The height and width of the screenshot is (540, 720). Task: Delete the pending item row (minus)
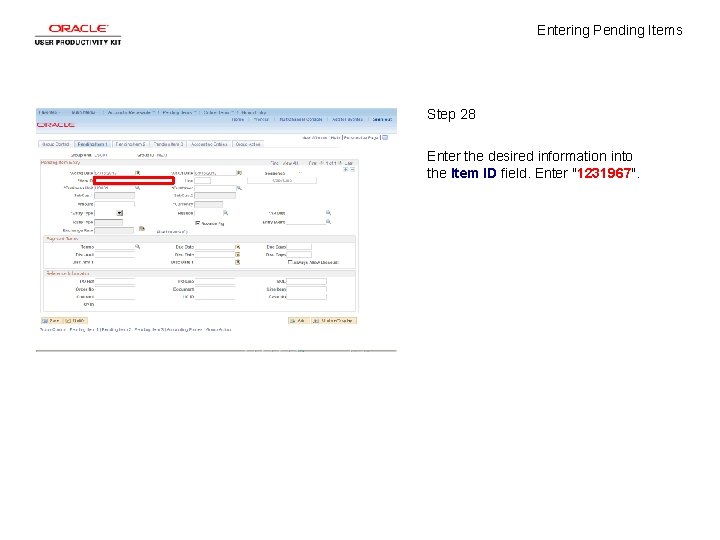point(353,169)
